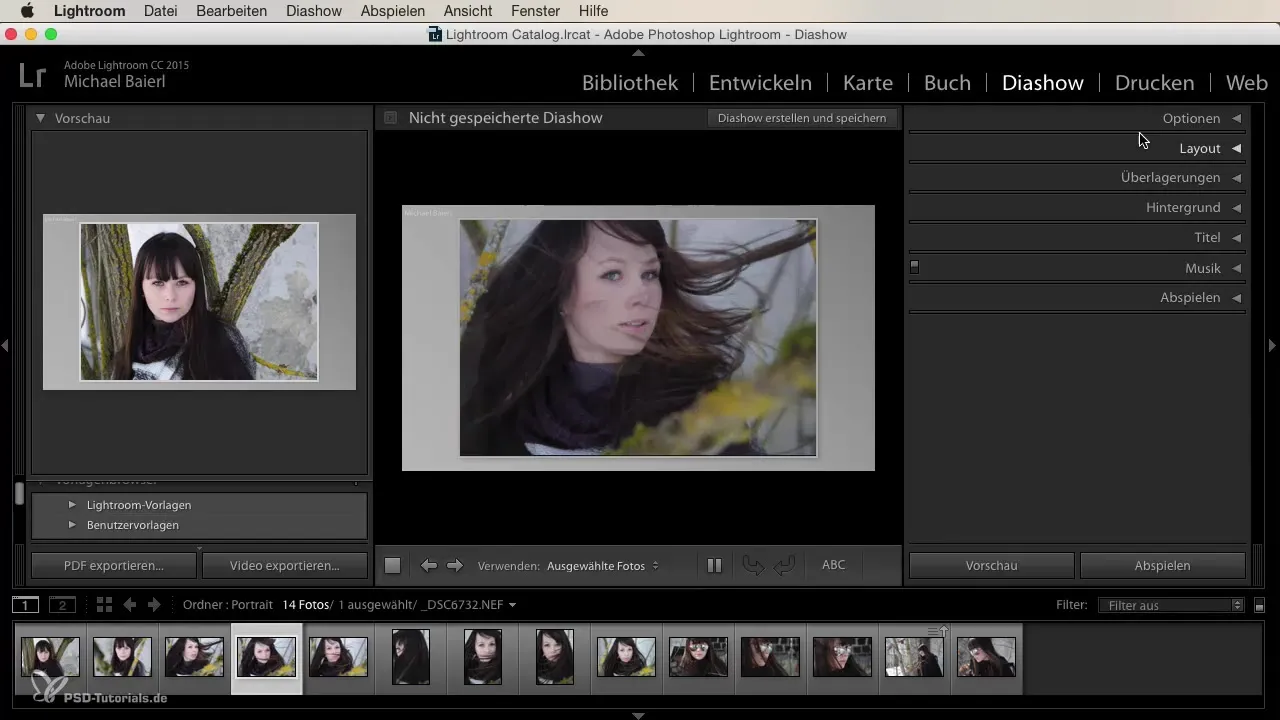Open the Apple menu

point(27,11)
